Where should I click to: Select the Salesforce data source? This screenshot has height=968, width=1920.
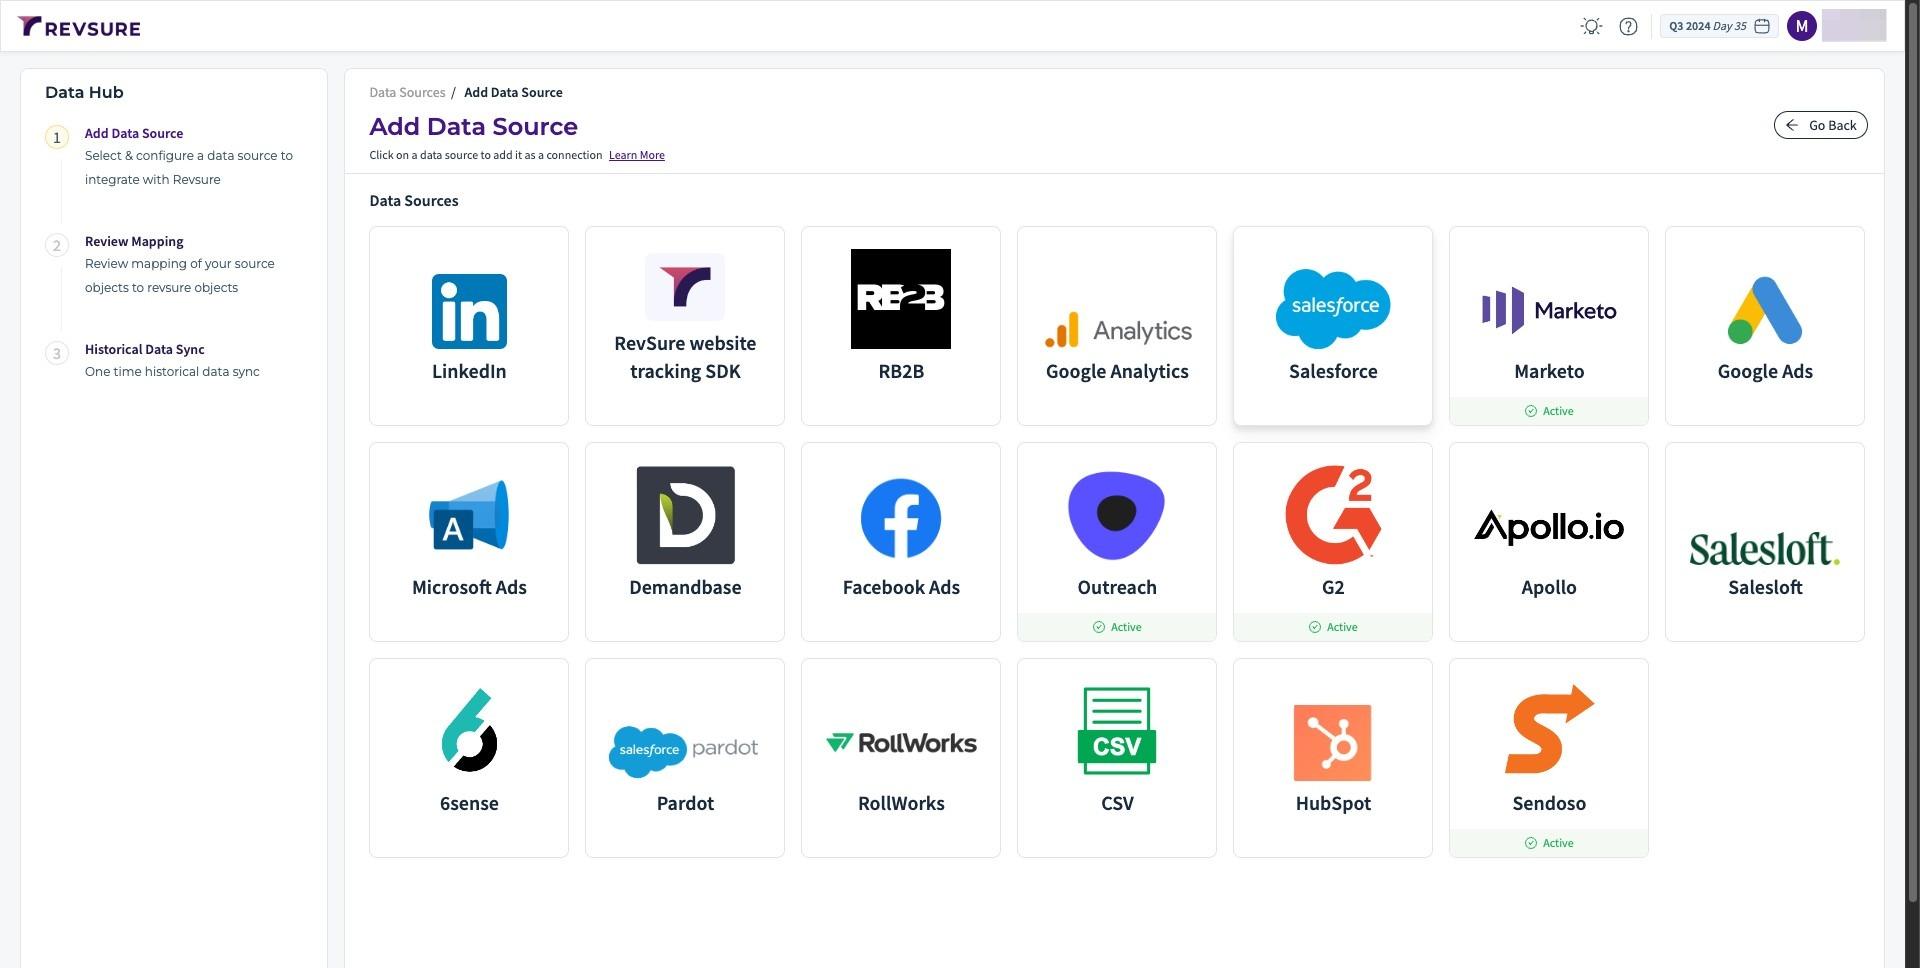click(1333, 326)
